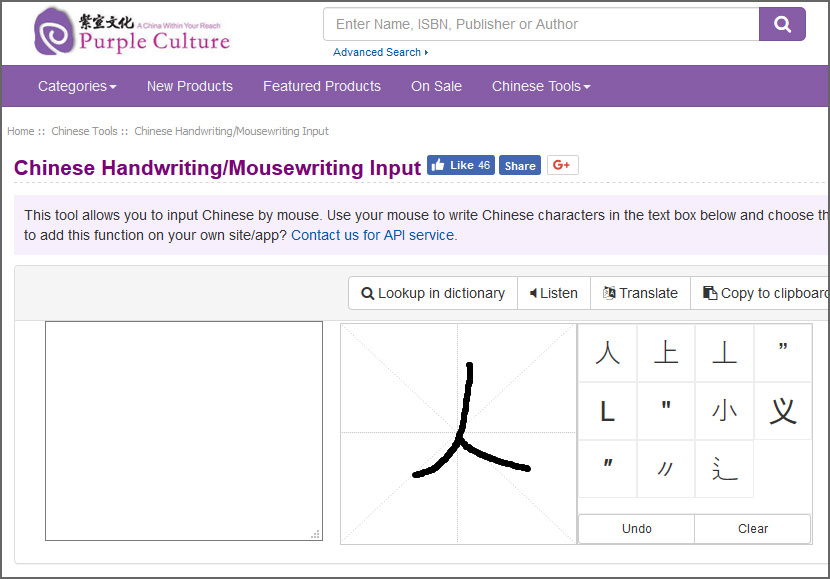Screen dimensions: 830x579
Task: Expand the Advanced Search link
Action: 380,52
